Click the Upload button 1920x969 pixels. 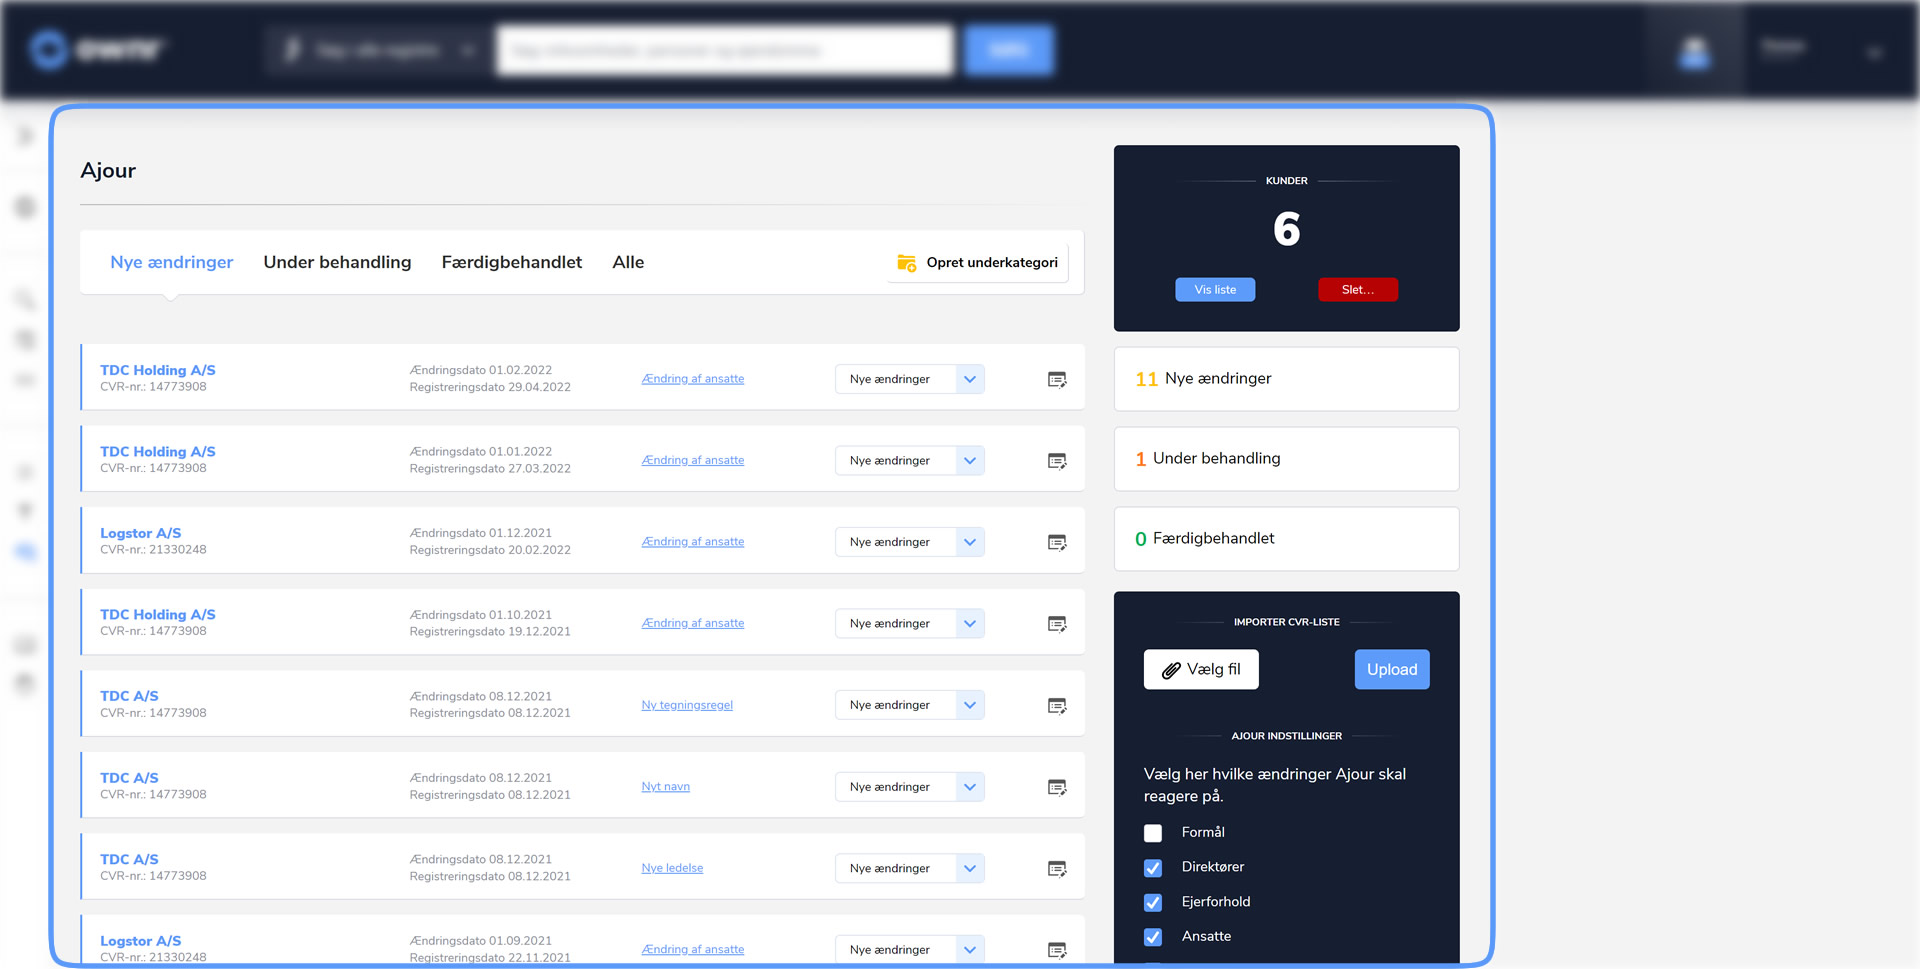(x=1392, y=670)
